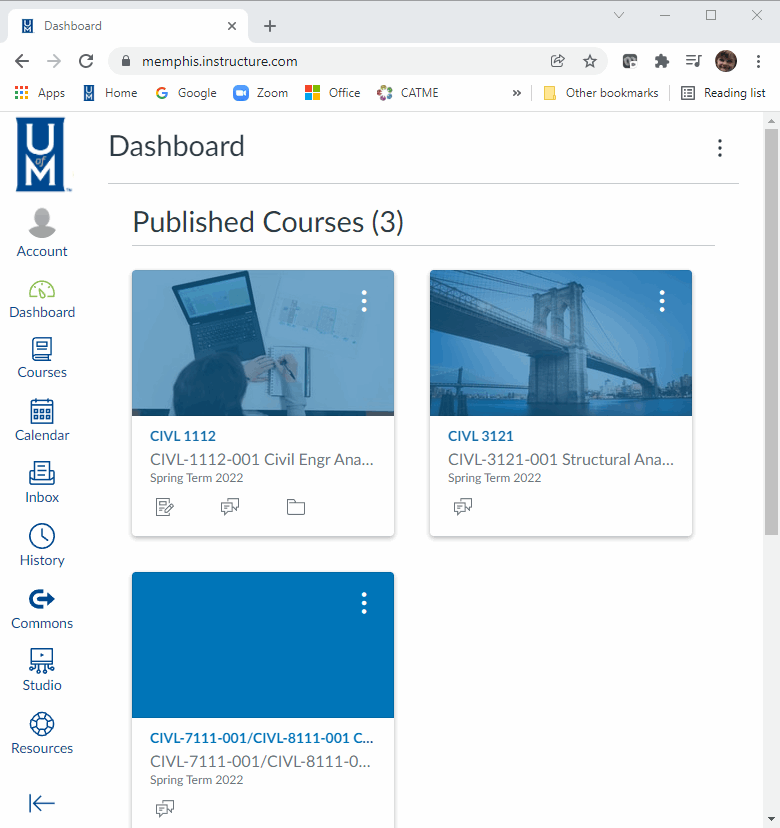Open the CIVL 3121 course link

click(481, 436)
